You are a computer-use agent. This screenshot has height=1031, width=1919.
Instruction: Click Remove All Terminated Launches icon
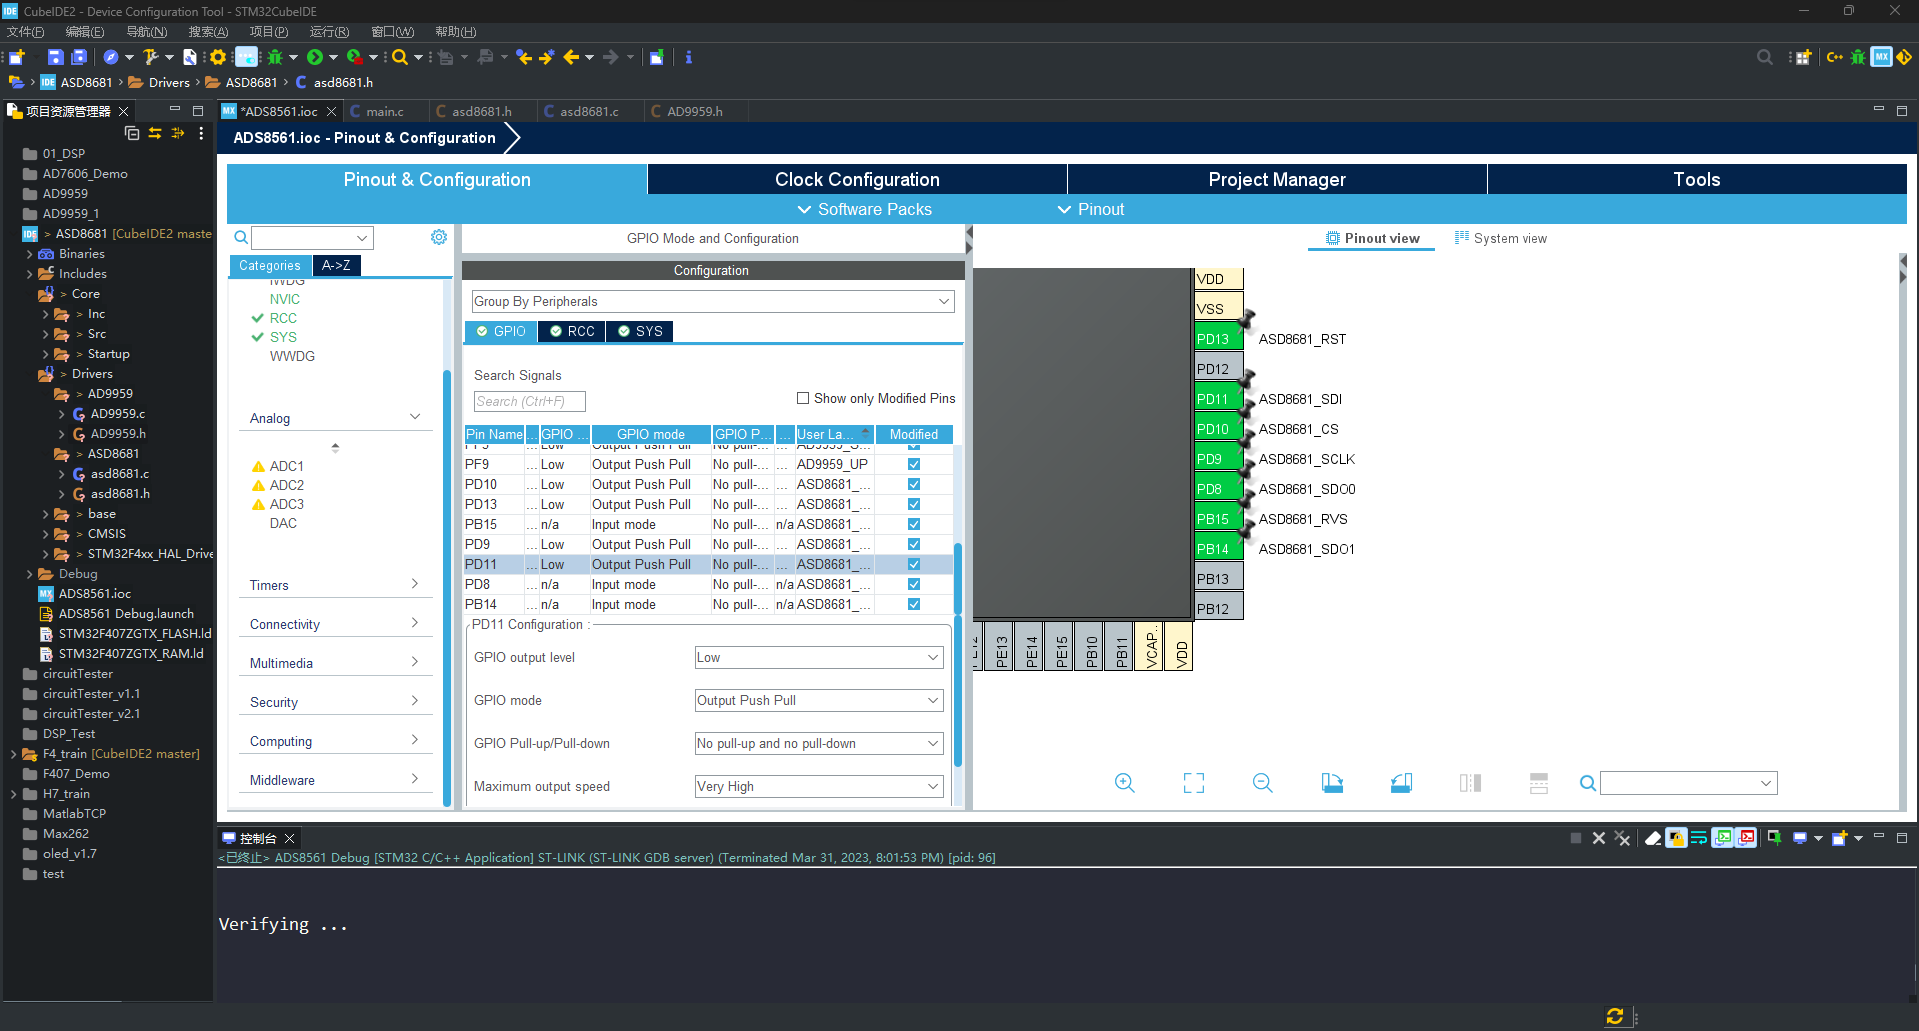click(1622, 838)
